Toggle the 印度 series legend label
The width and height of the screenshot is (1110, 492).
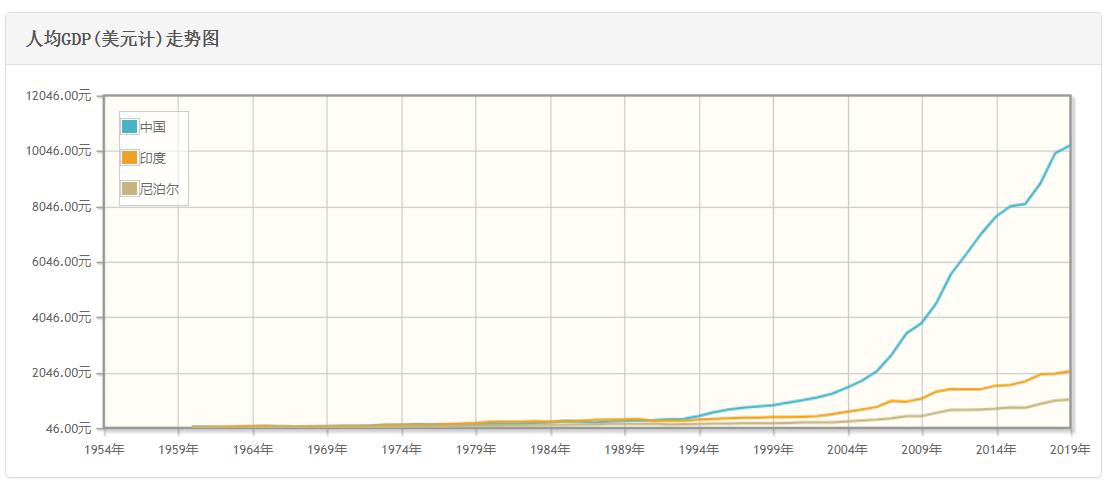pyautogui.click(x=152, y=158)
